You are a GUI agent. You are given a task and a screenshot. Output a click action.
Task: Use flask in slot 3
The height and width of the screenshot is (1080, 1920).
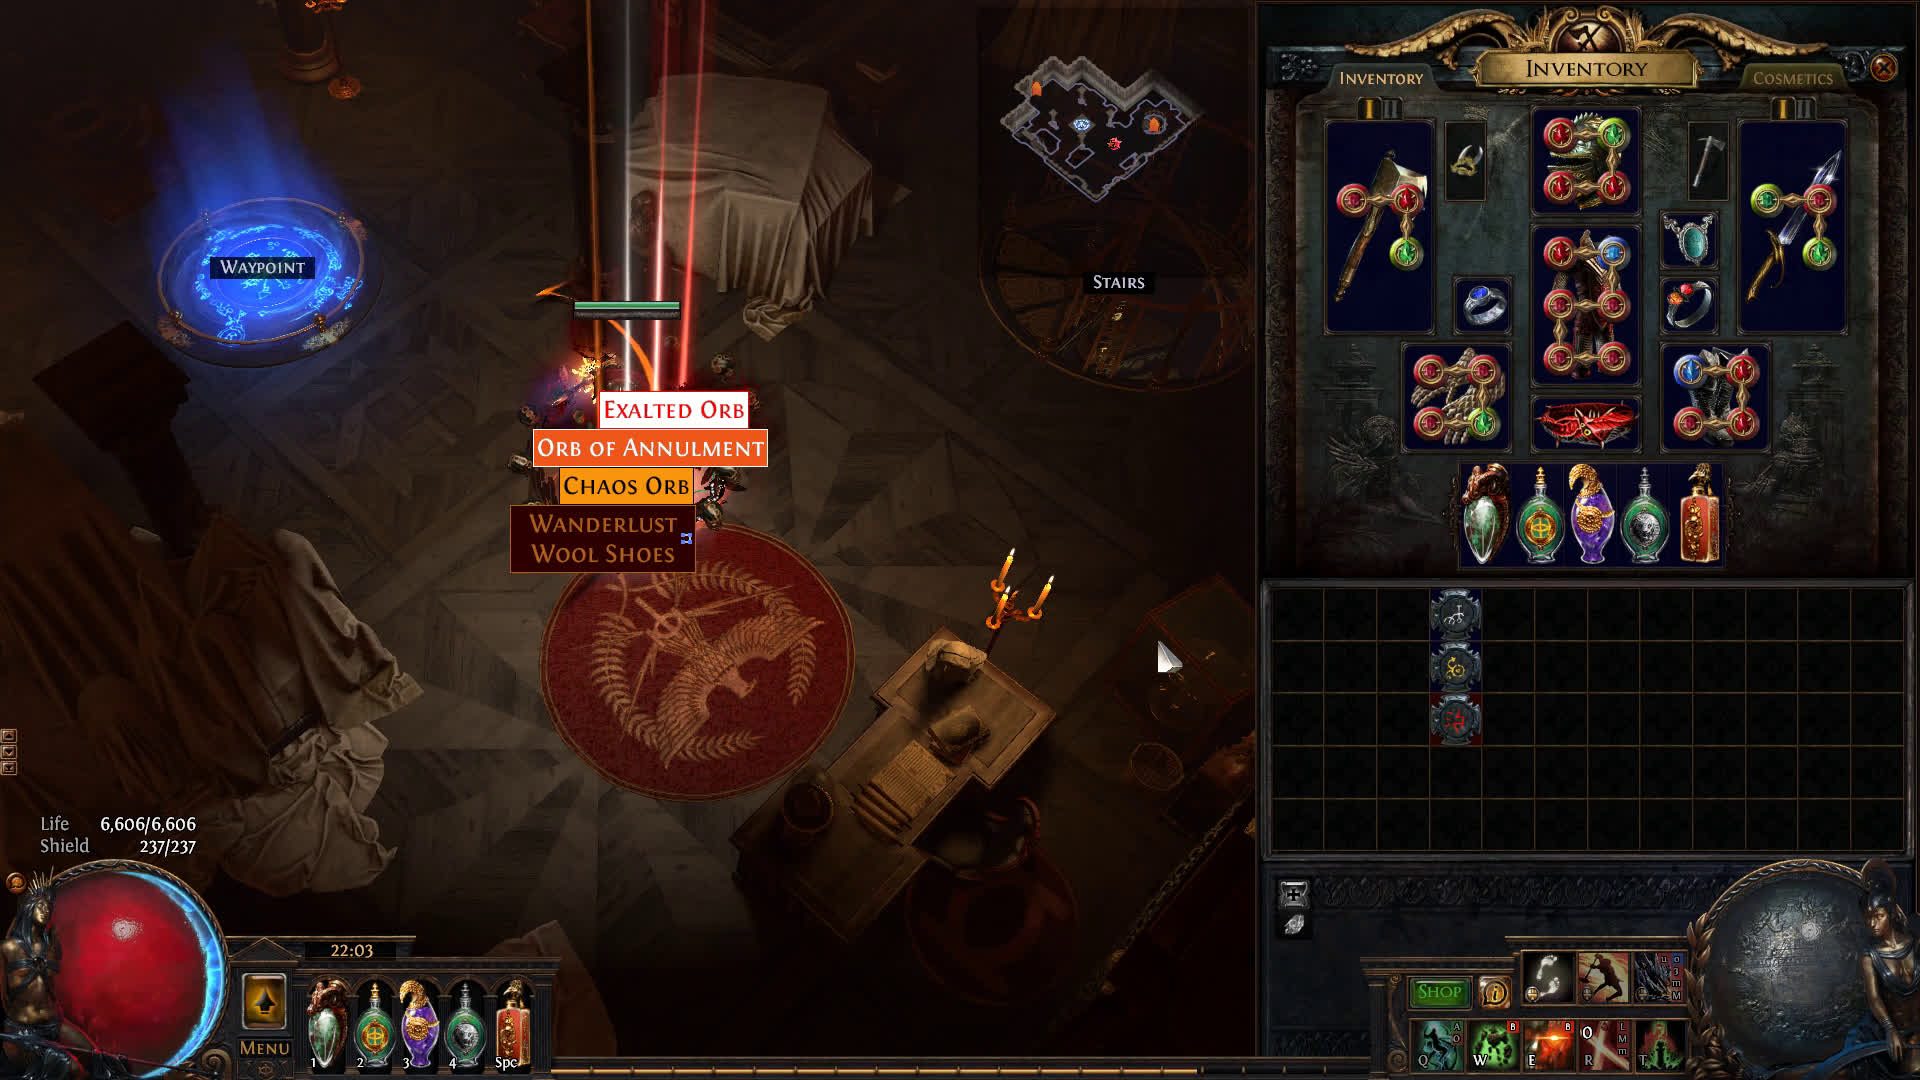[x=418, y=1022]
